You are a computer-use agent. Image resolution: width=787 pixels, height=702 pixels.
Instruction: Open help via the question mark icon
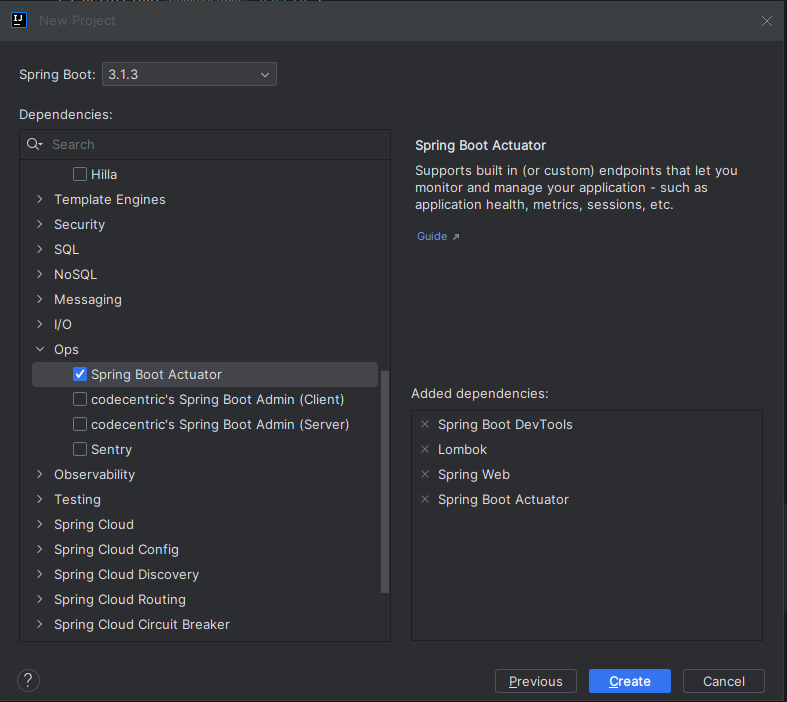pyautogui.click(x=28, y=680)
